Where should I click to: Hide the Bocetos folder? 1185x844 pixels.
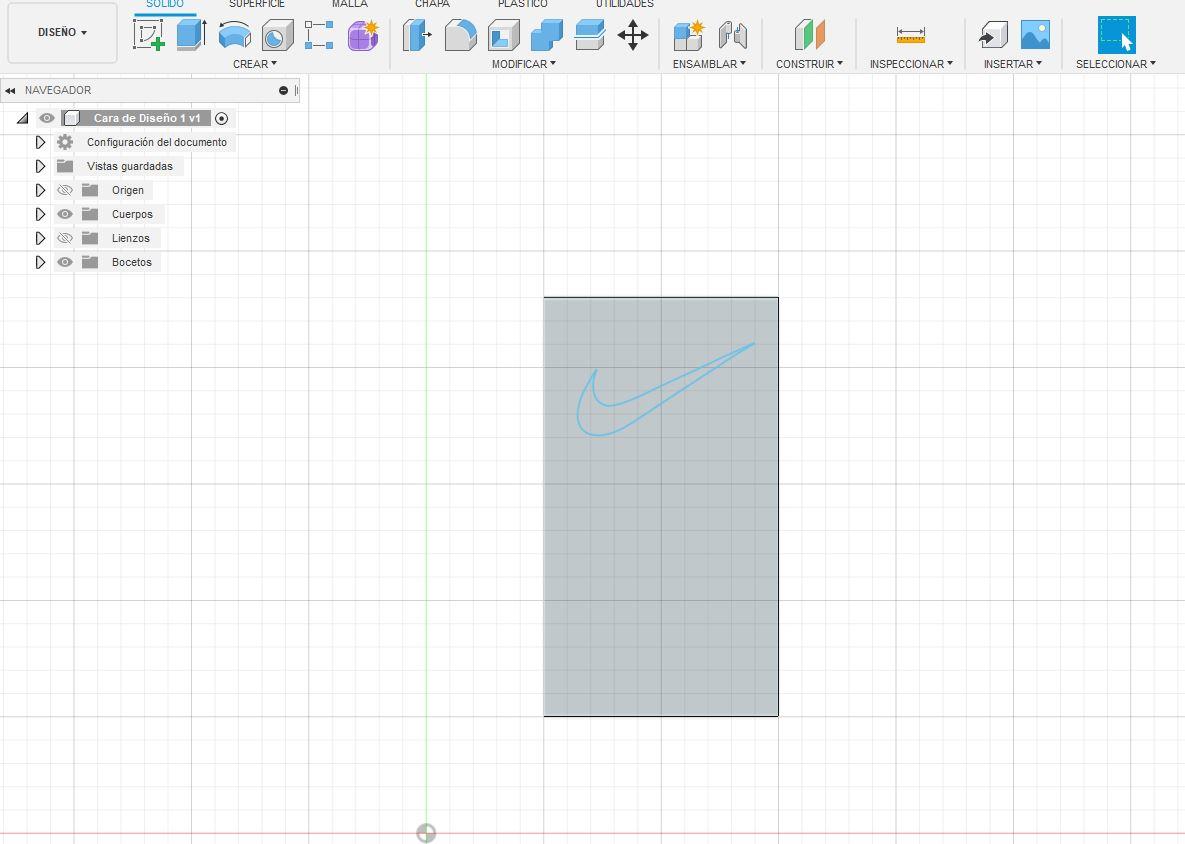pos(65,262)
